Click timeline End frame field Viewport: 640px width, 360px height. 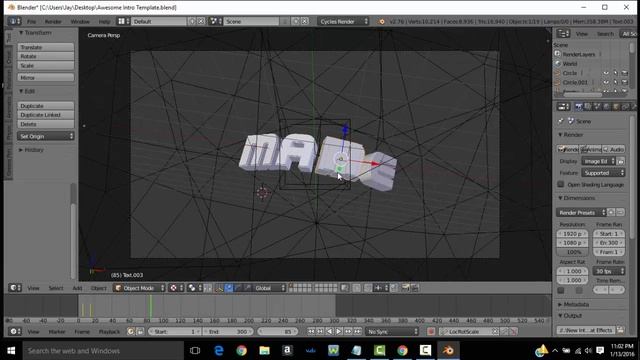pyautogui.click(x=228, y=331)
